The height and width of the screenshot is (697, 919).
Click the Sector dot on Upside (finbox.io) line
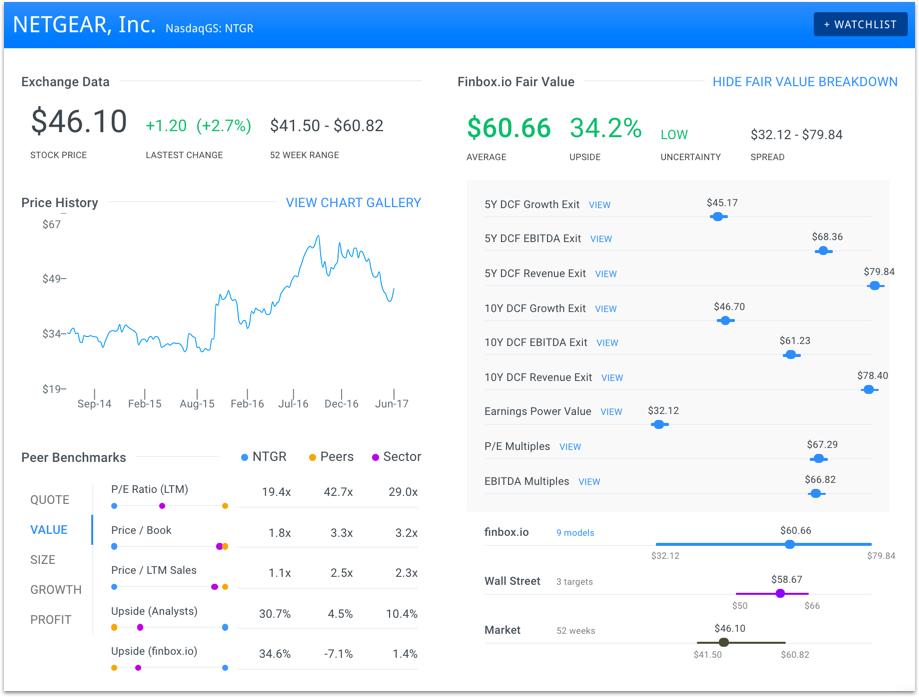click(138, 668)
